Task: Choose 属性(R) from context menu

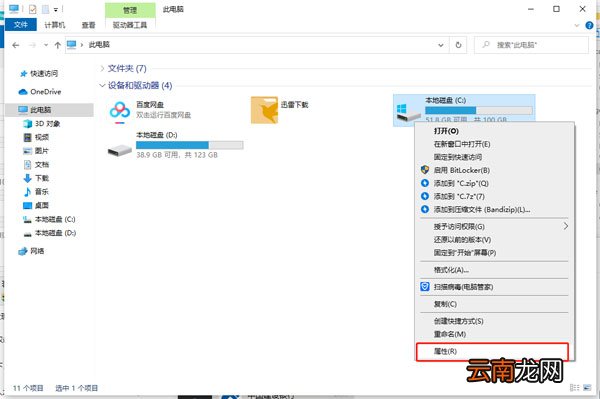Action: click(x=492, y=351)
